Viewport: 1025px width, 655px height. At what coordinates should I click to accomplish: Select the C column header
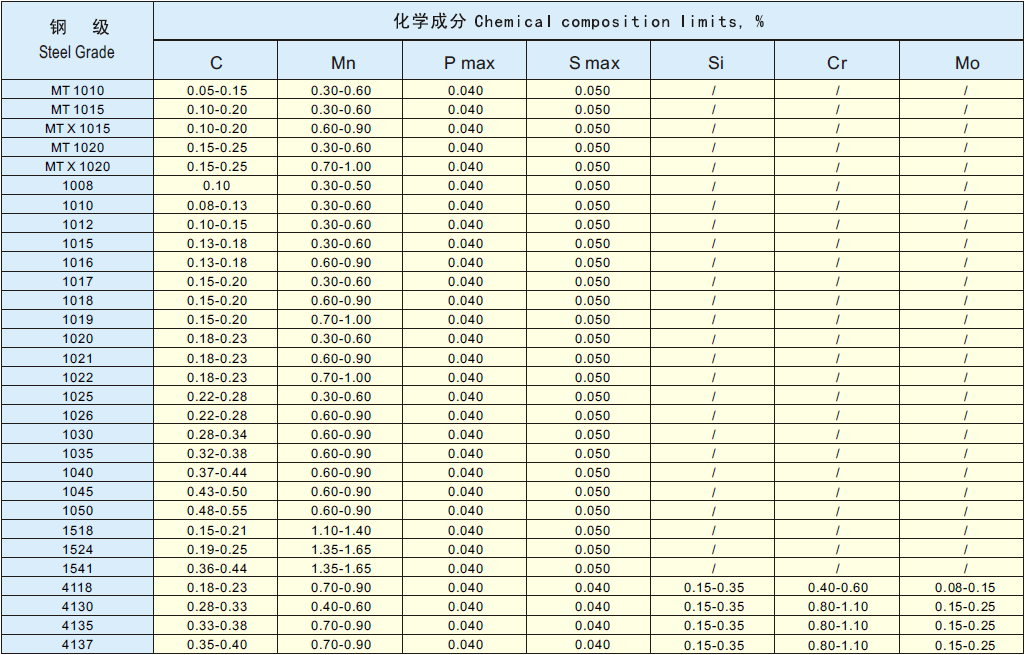(x=216, y=63)
